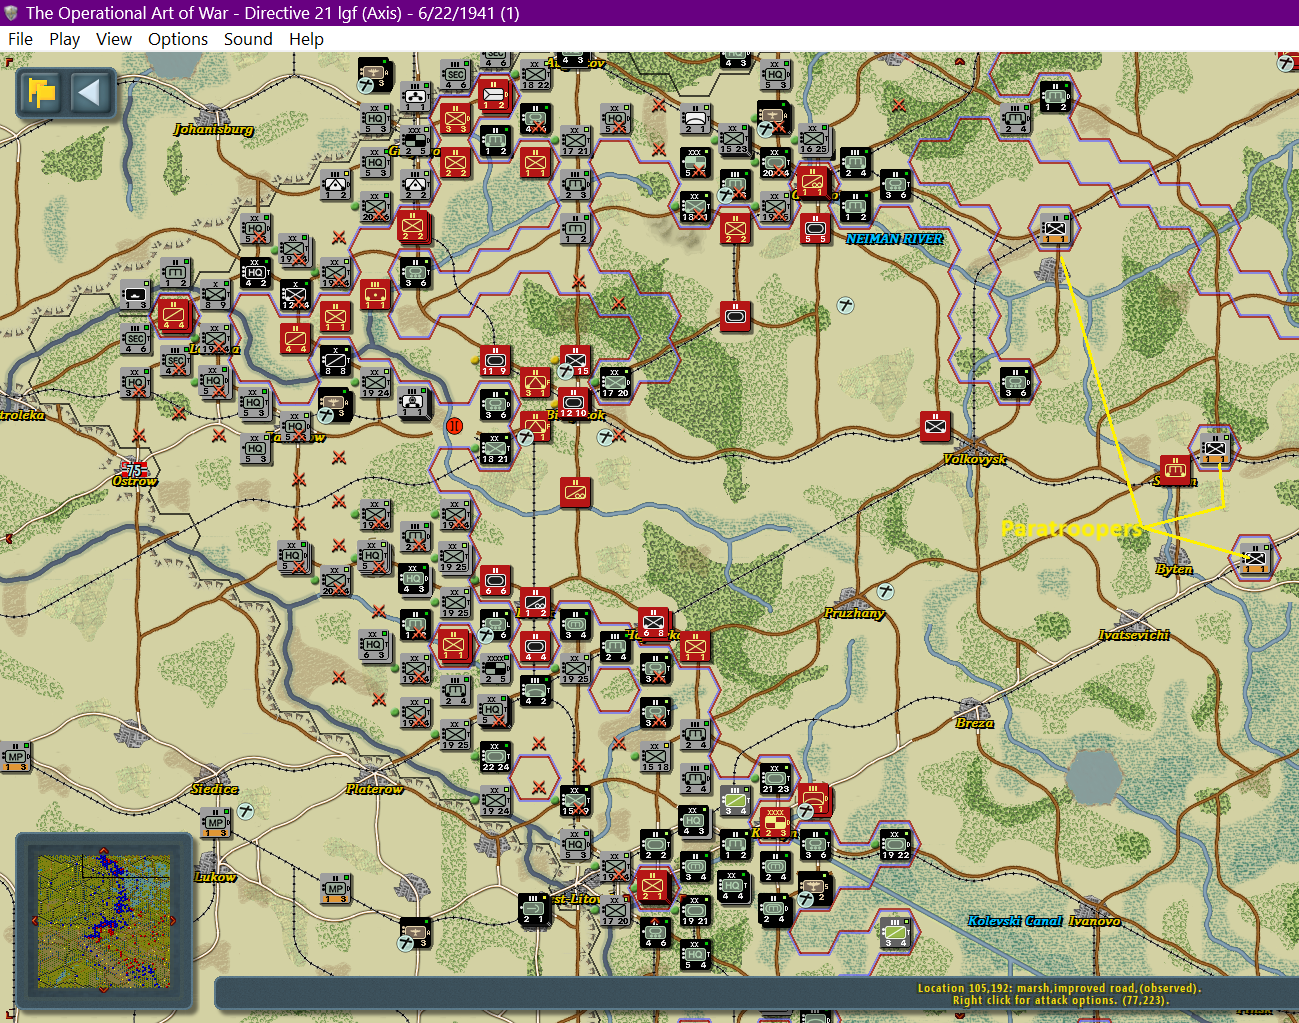Select the gray 1-1 paratrooper east of Neiman River label
This screenshot has height=1023, width=1299.
click(1054, 229)
